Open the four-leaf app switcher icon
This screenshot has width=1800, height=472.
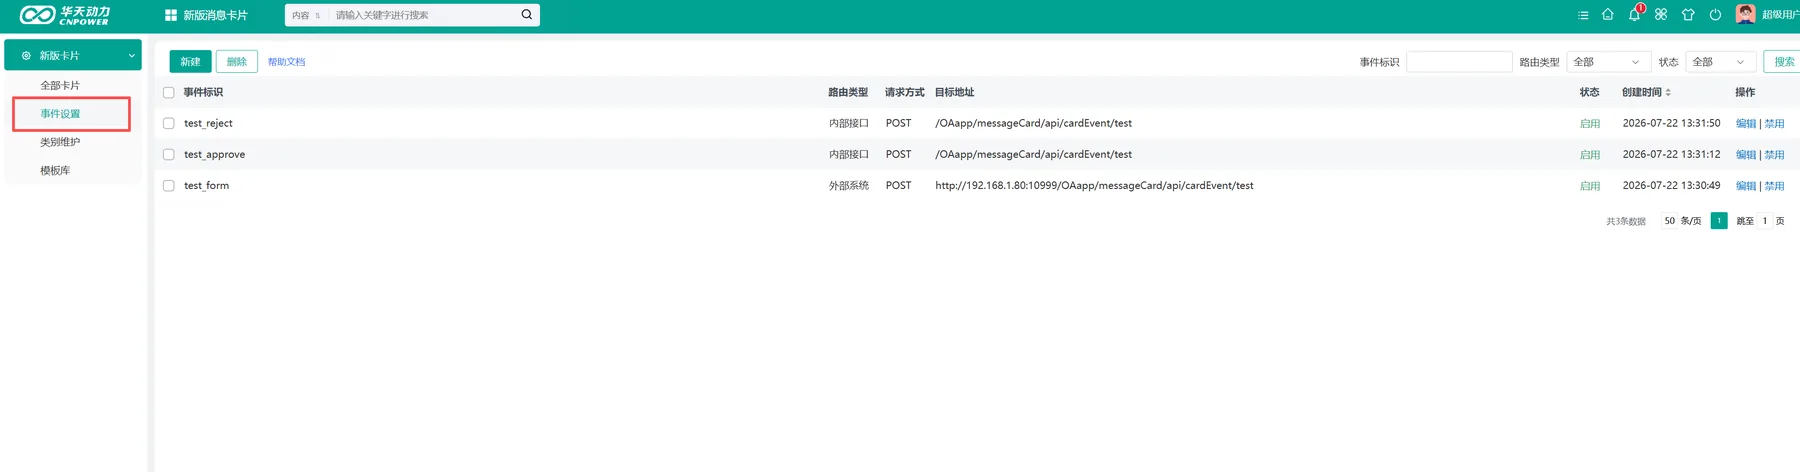[x=1661, y=14]
